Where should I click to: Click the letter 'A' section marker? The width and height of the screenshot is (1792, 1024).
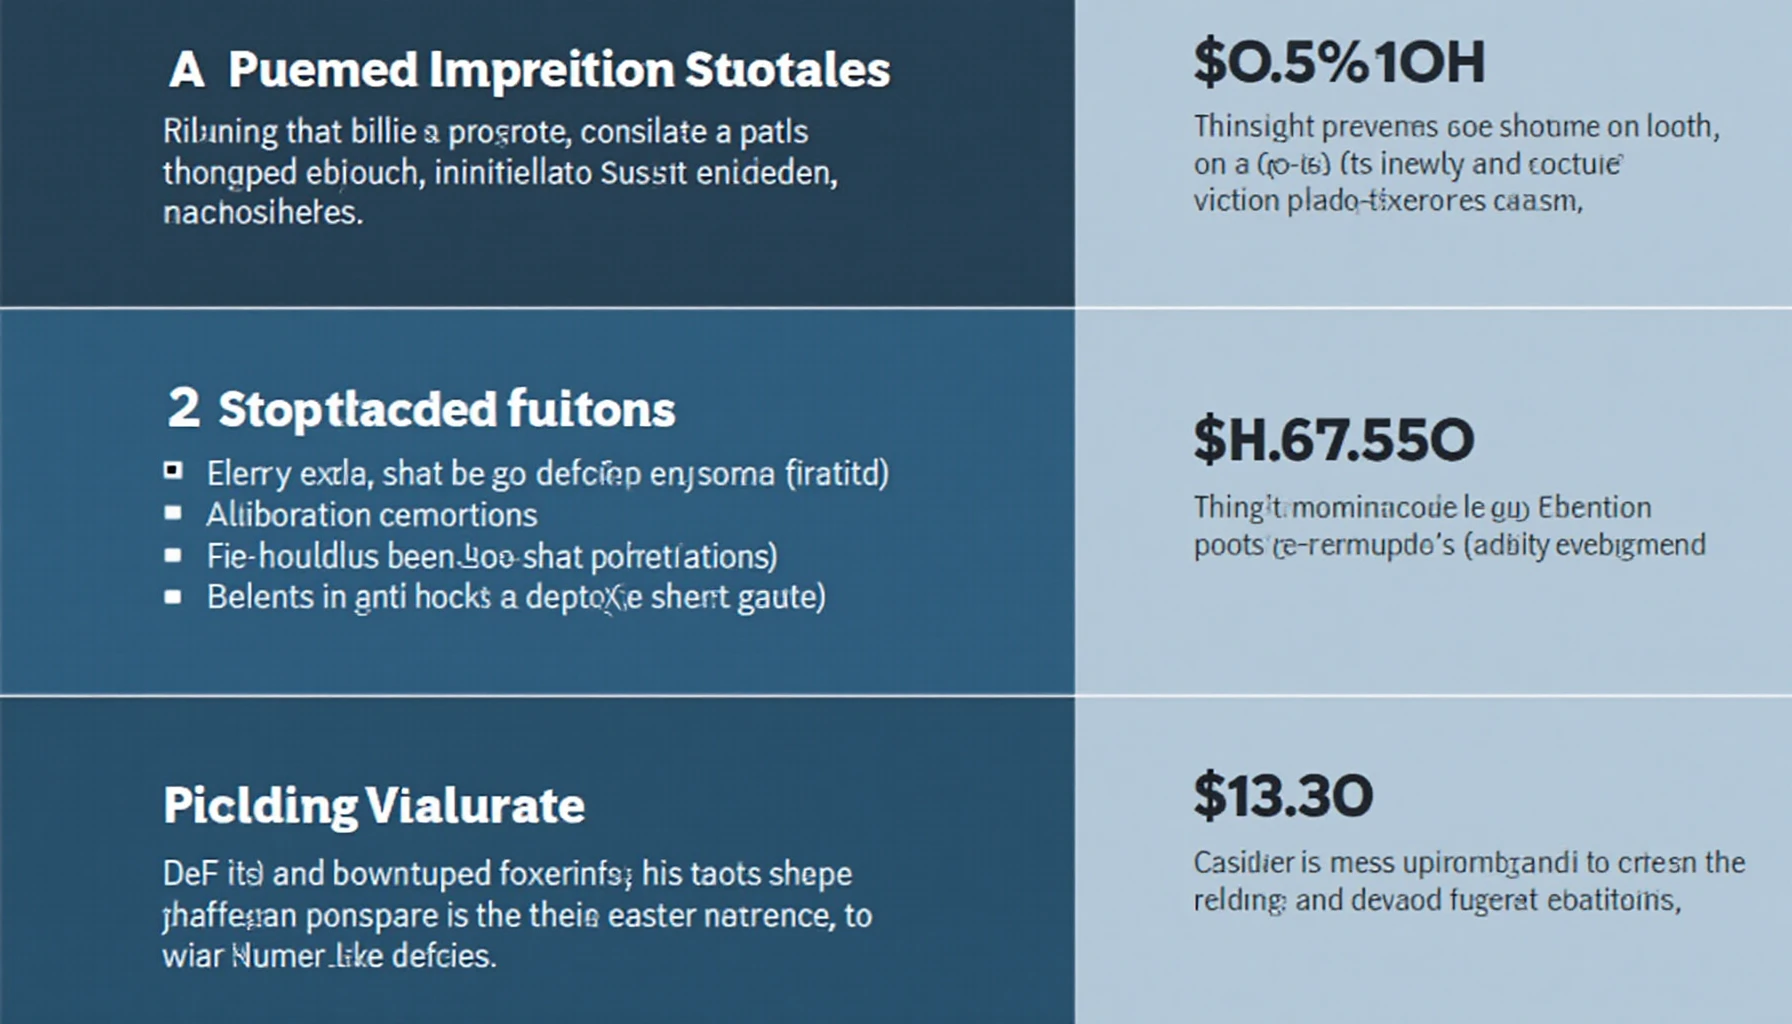point(187,72)
